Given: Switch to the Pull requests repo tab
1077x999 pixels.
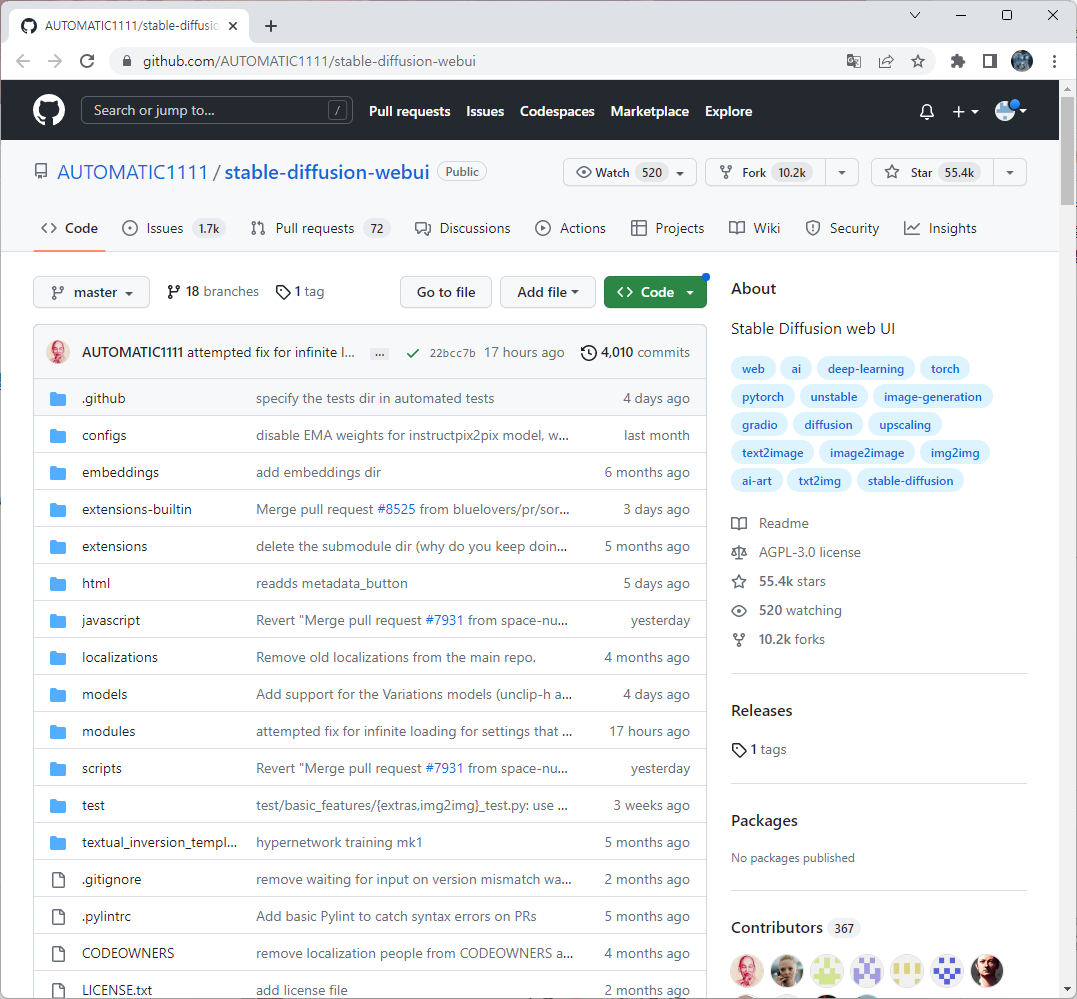Looking at the screenshot, I should click(320, 229).
